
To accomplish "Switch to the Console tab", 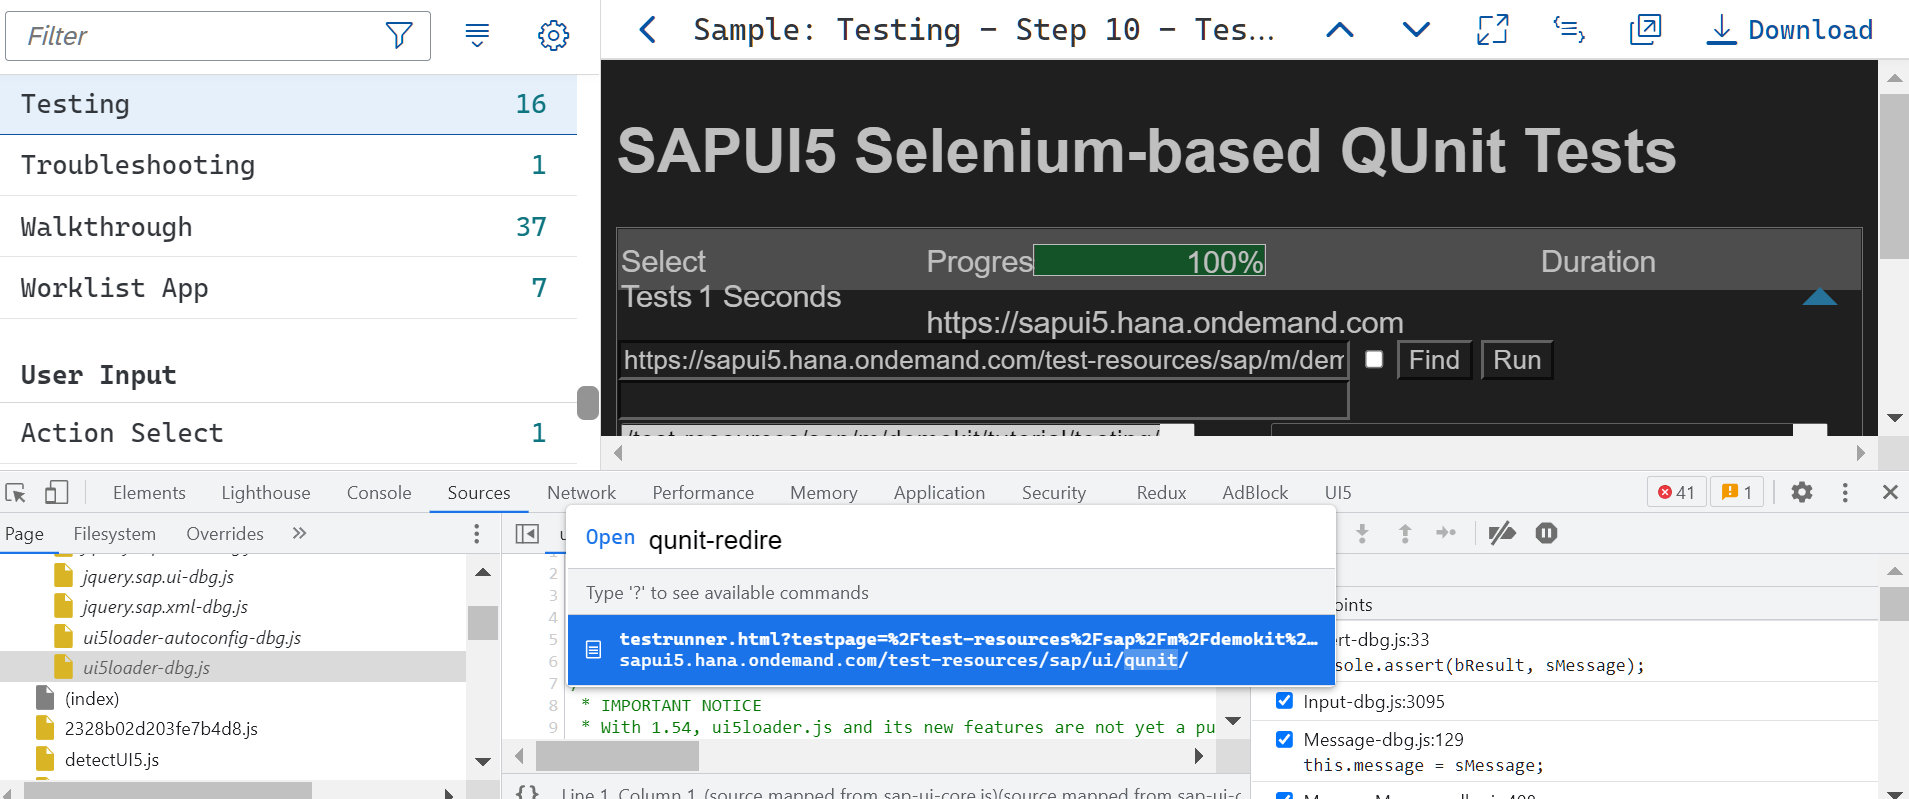I will point(379,492).
